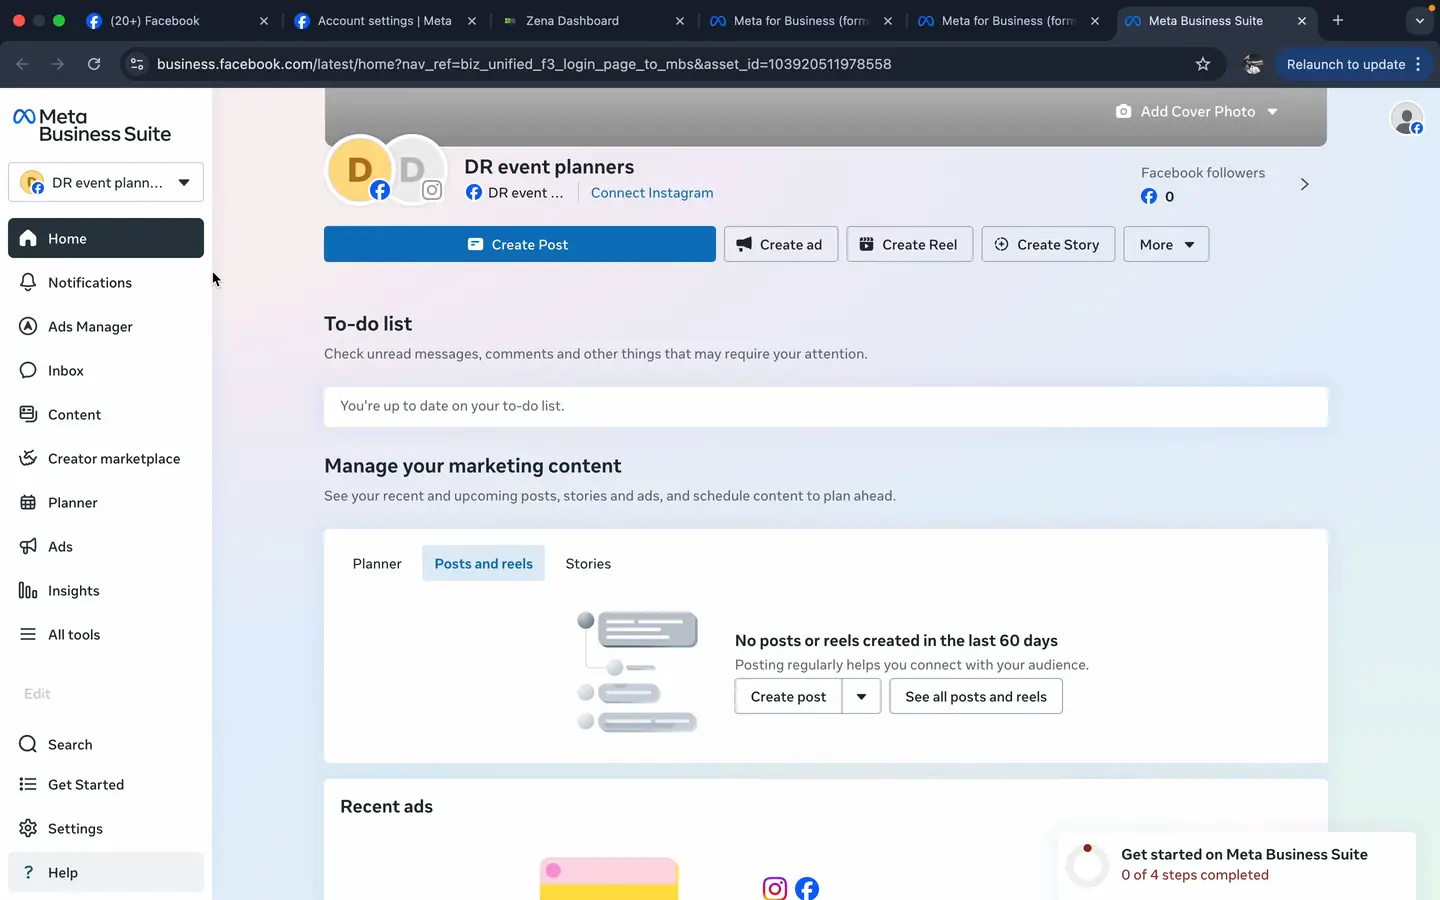
Task: Click the Create ad button
Action: click(x=781, y=244)
